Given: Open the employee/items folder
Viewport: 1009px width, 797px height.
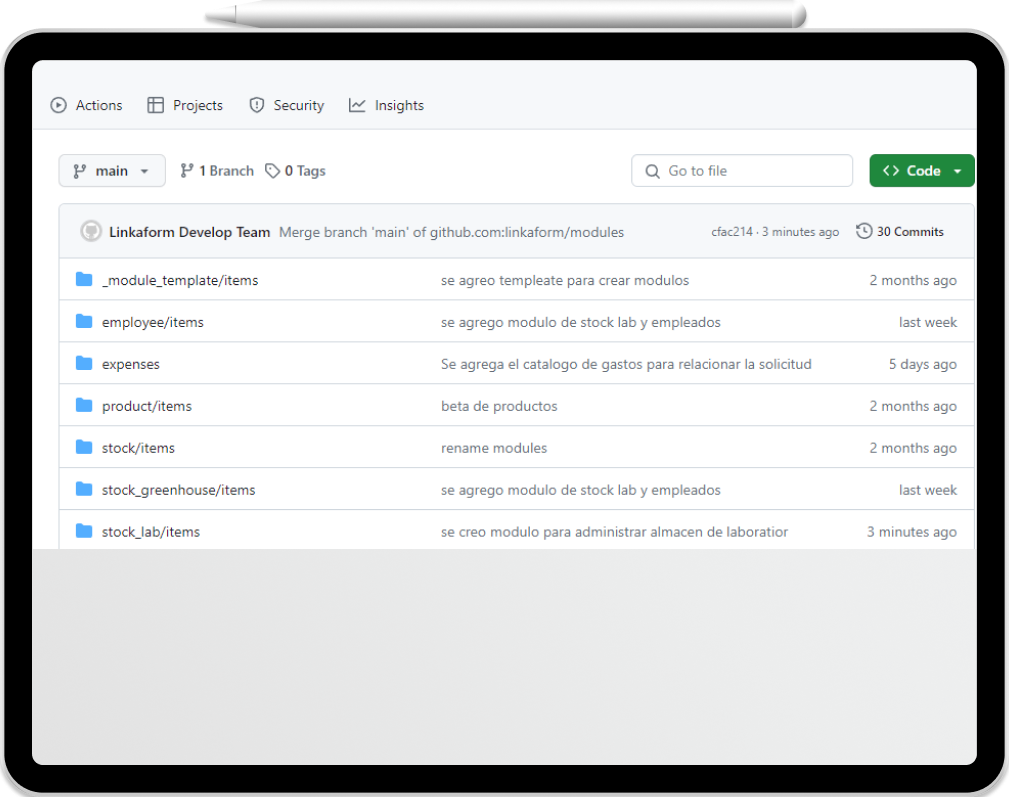Looking at the screenshot, I should tap(153, 322).
